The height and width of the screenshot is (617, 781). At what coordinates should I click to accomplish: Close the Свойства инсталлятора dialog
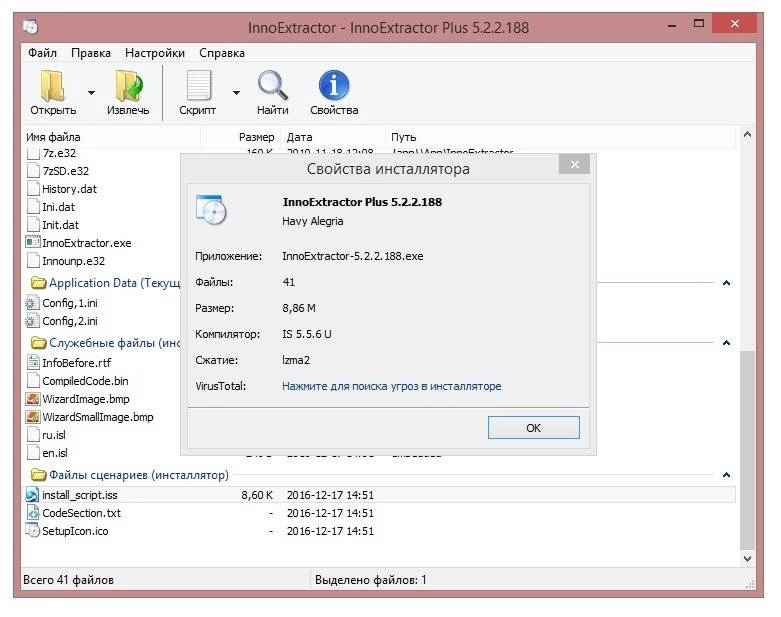click(x=574, y=164)
